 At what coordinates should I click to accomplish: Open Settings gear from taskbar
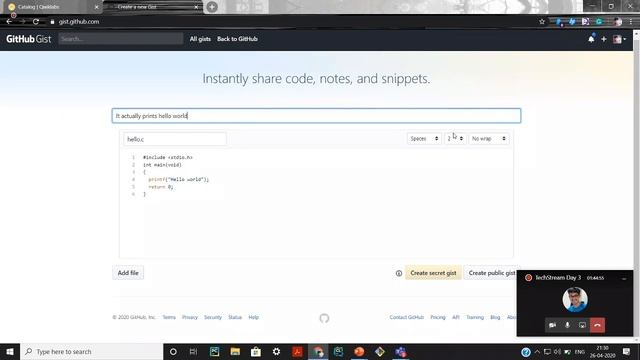pos(276,351)
